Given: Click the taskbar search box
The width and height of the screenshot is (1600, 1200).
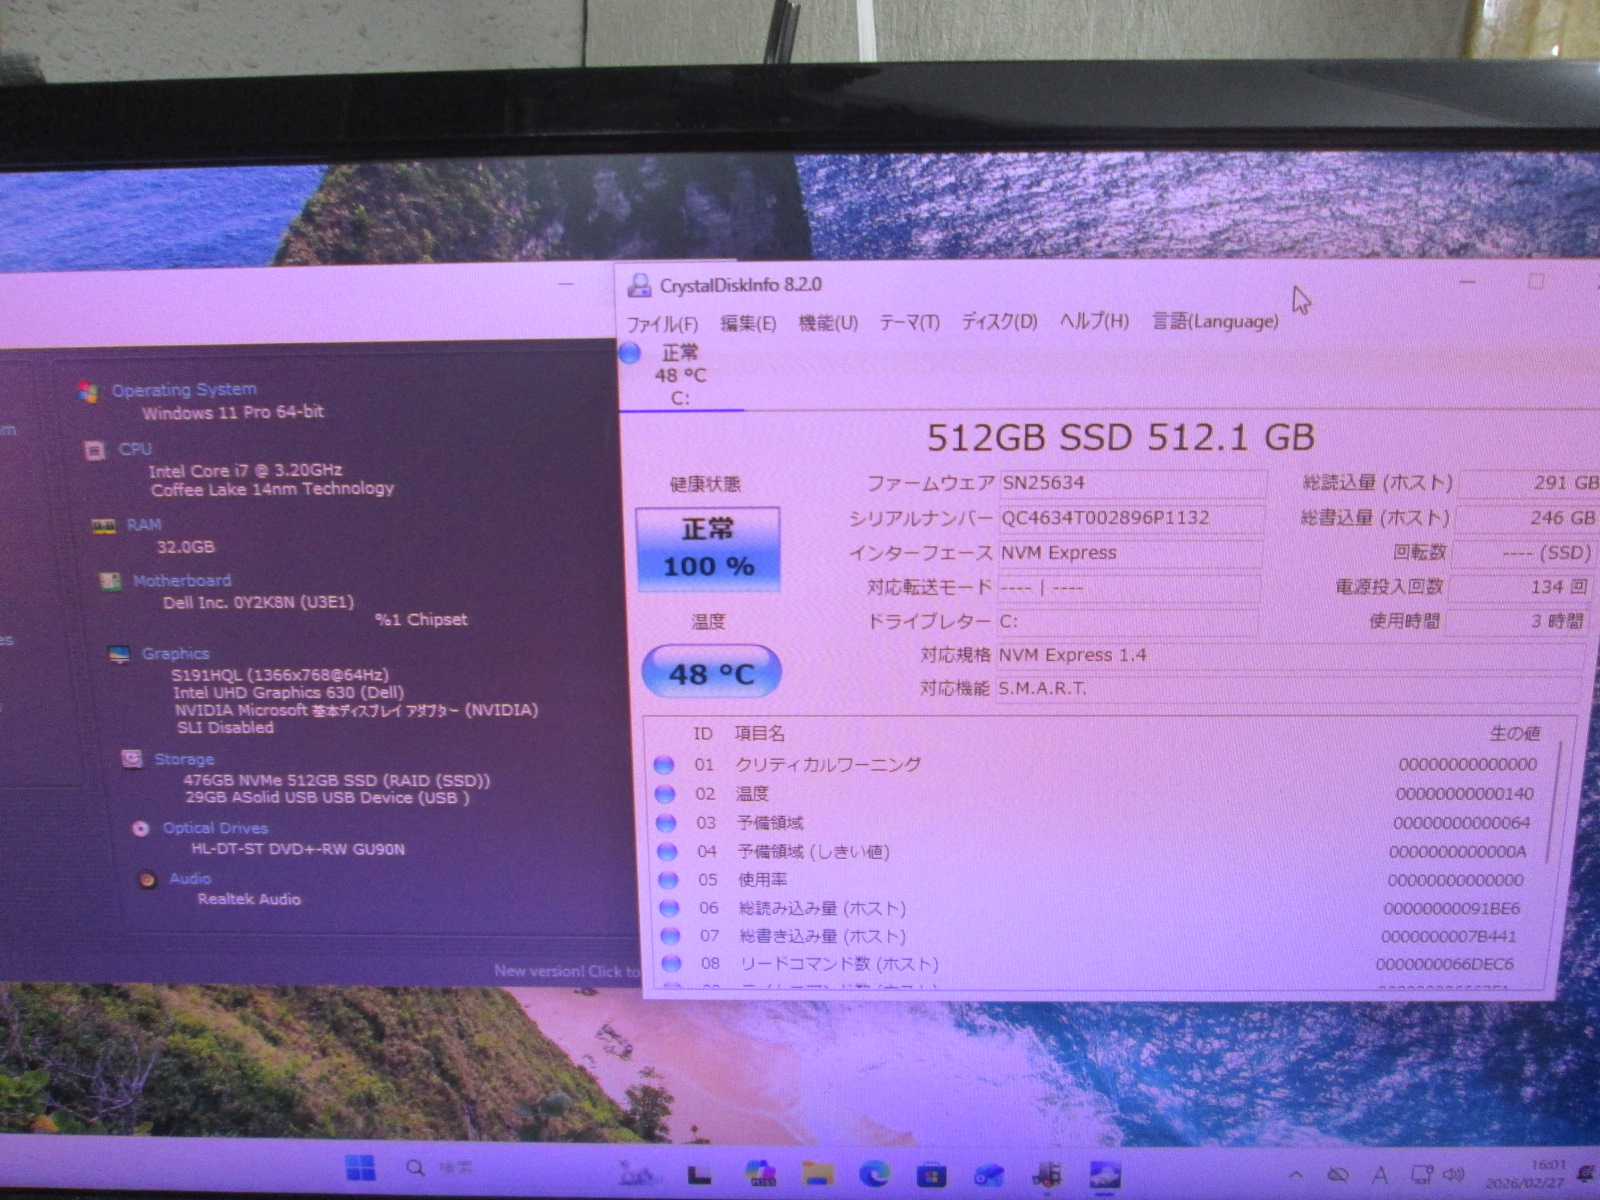Looking at the screenshot, I should 440,1168.
